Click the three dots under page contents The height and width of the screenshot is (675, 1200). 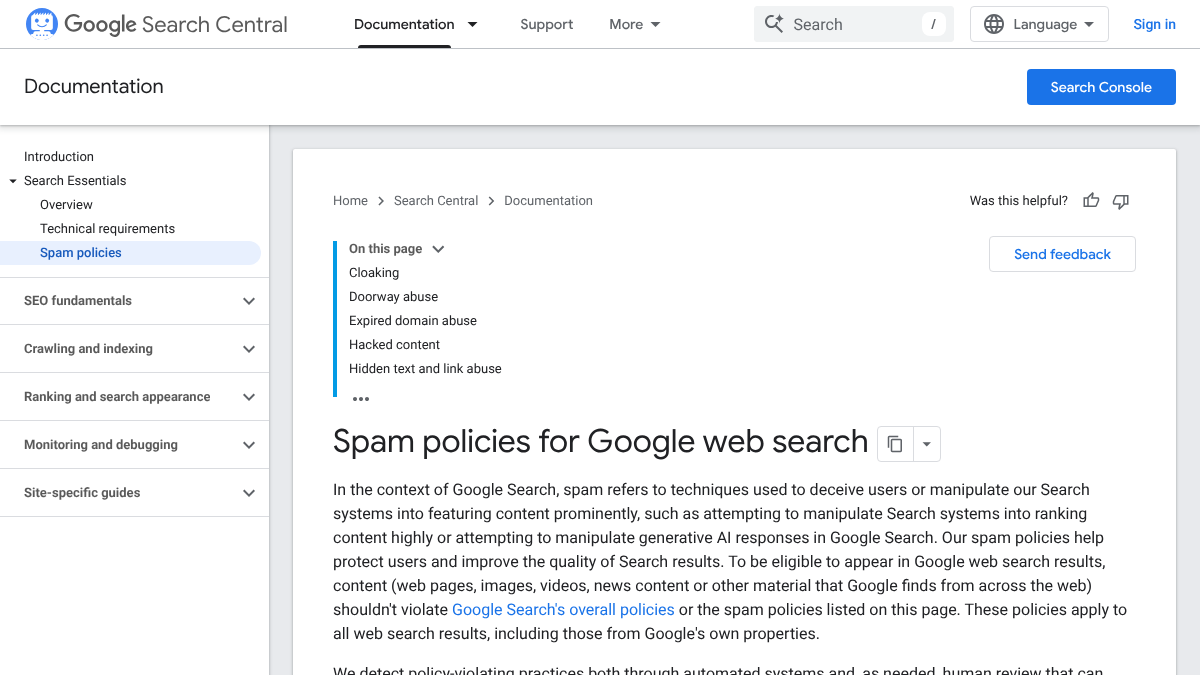[361, 399]
